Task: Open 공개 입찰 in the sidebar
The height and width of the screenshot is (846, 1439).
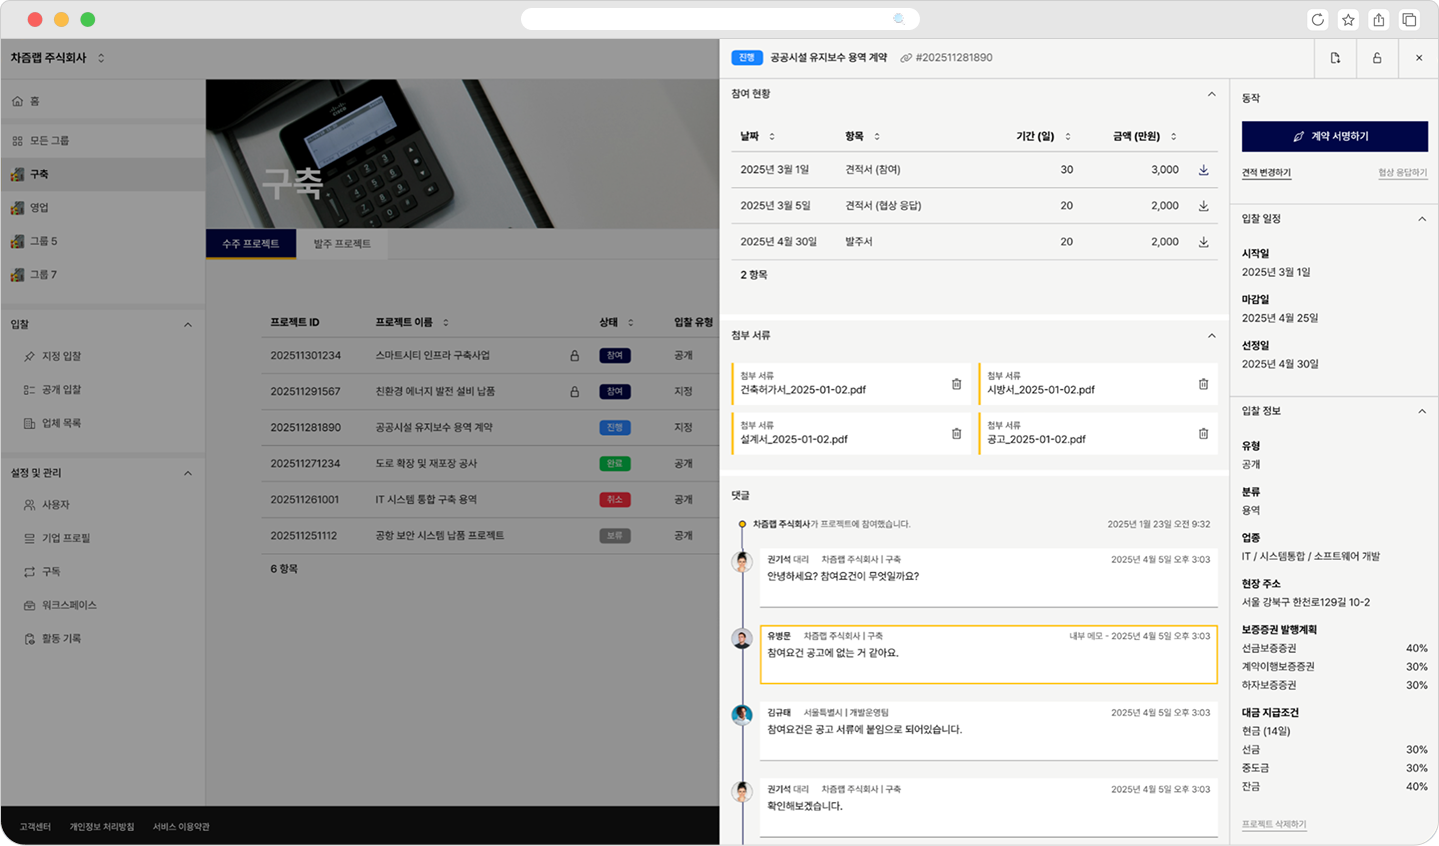Action: [x=61, y=390]
